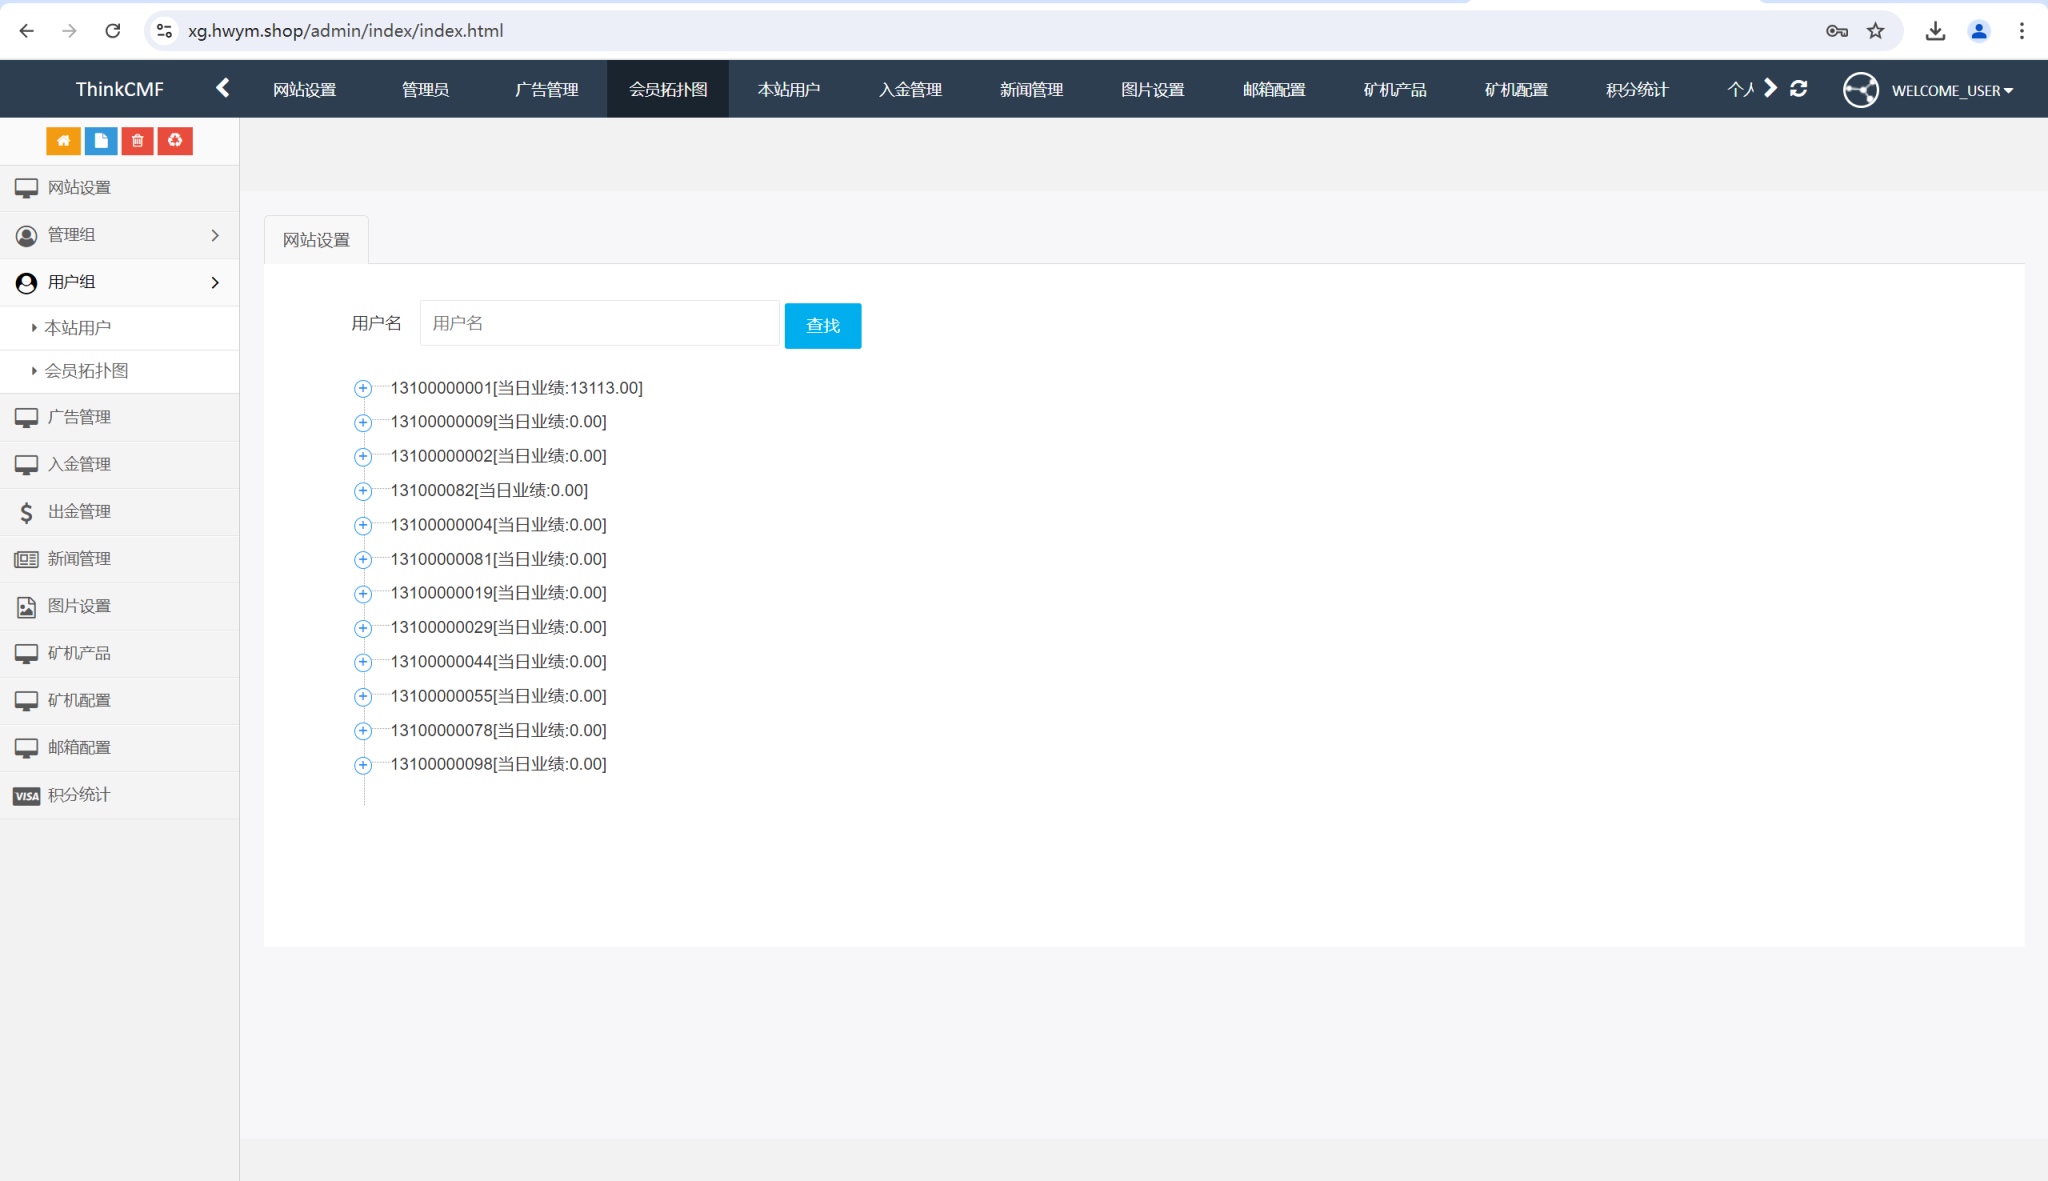Click the red recycle icon button
Image resolution: width=2048 pixels, height=1181 pixels.
tap(175, 141)
